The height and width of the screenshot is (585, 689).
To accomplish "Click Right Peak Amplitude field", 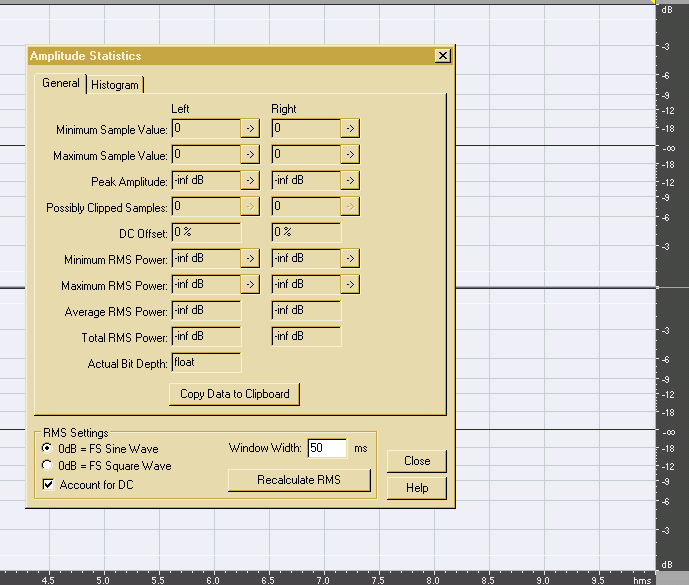I will click(x=306, y=180).
